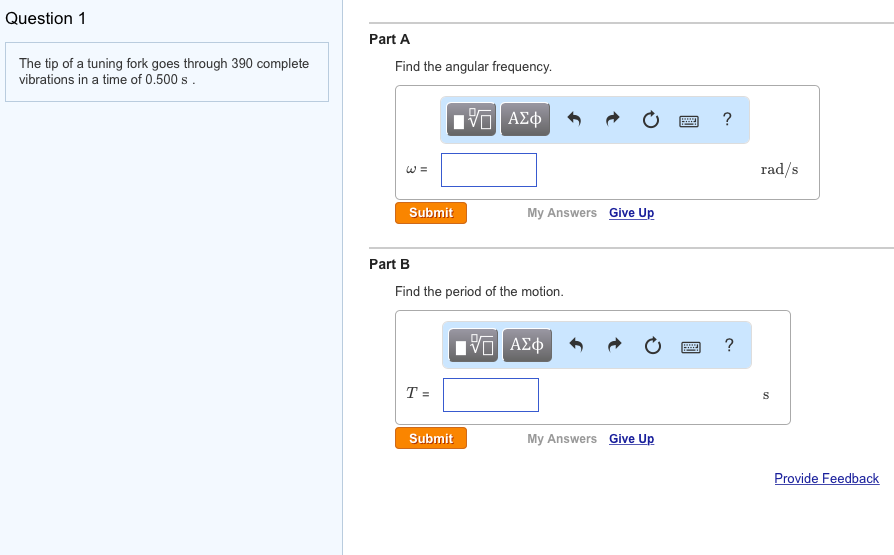Image resolution: width=894 pixels, height=555 pixels.
Task: Show keyboard shortcuts in Part A
Action: coord(689,121)
